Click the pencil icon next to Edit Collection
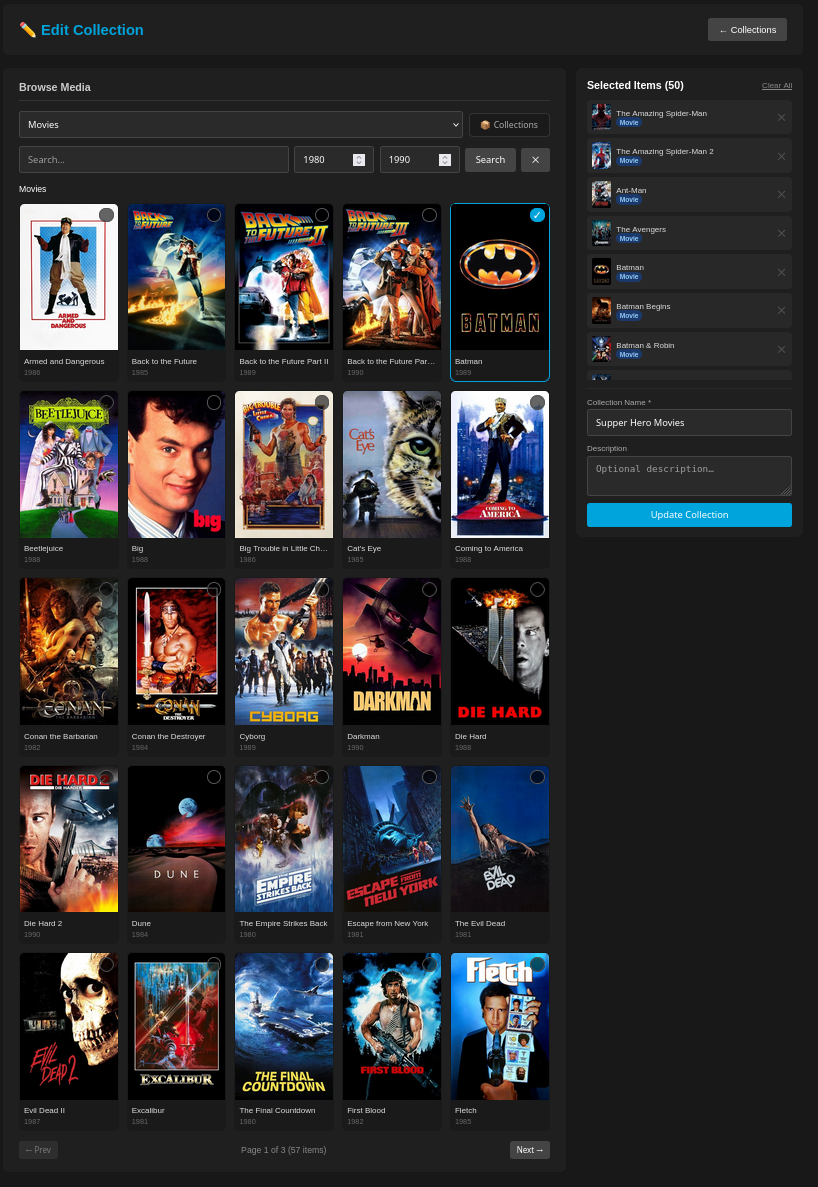The width and height of the screenshot is (818, 1187). (x=28, y=30)
